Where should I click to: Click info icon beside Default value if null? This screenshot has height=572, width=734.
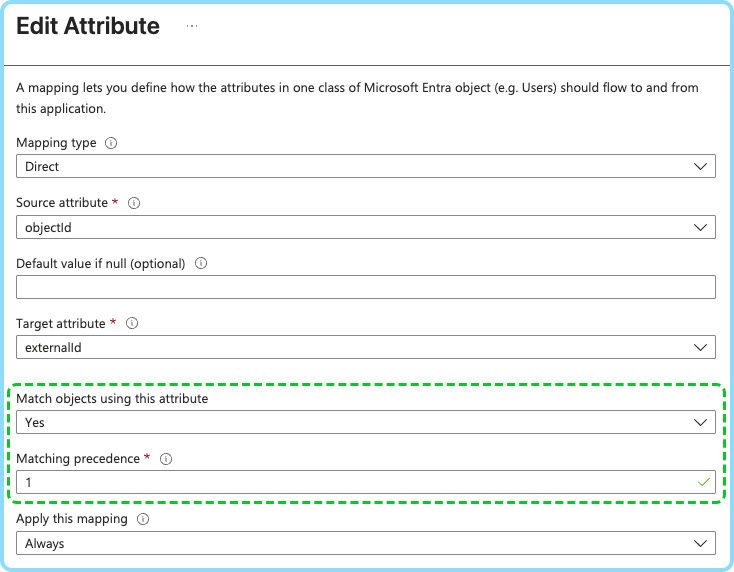pyautogui.click(x=201, y=264)
